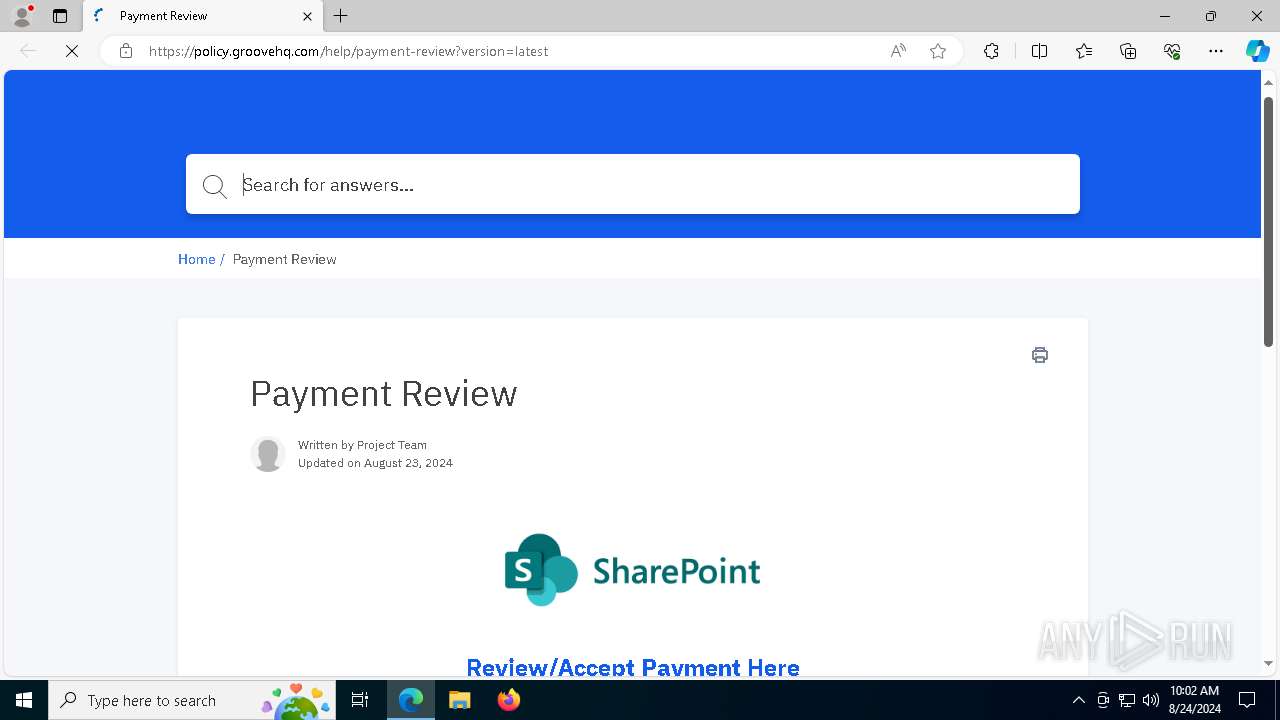Select the Payment Review browser tab
Image resolution: width=1280 pixels, height=720 pixels.
tap(203, 16)
